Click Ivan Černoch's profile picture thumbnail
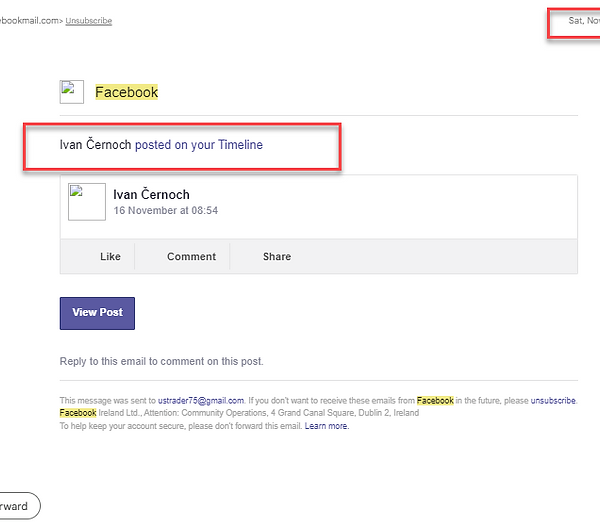This screenshot has height=527, width=600. coord(87,201)
